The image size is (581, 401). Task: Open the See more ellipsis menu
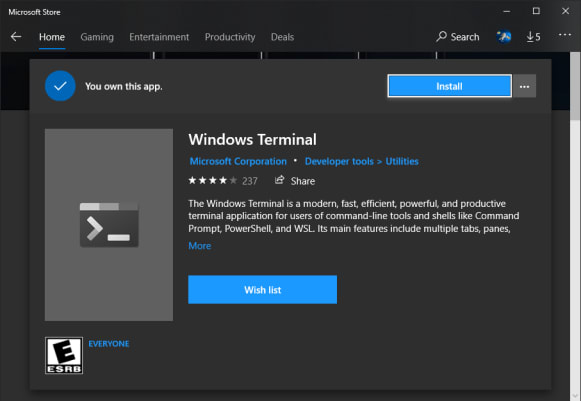pyautogui.click(x=565, y=35)
